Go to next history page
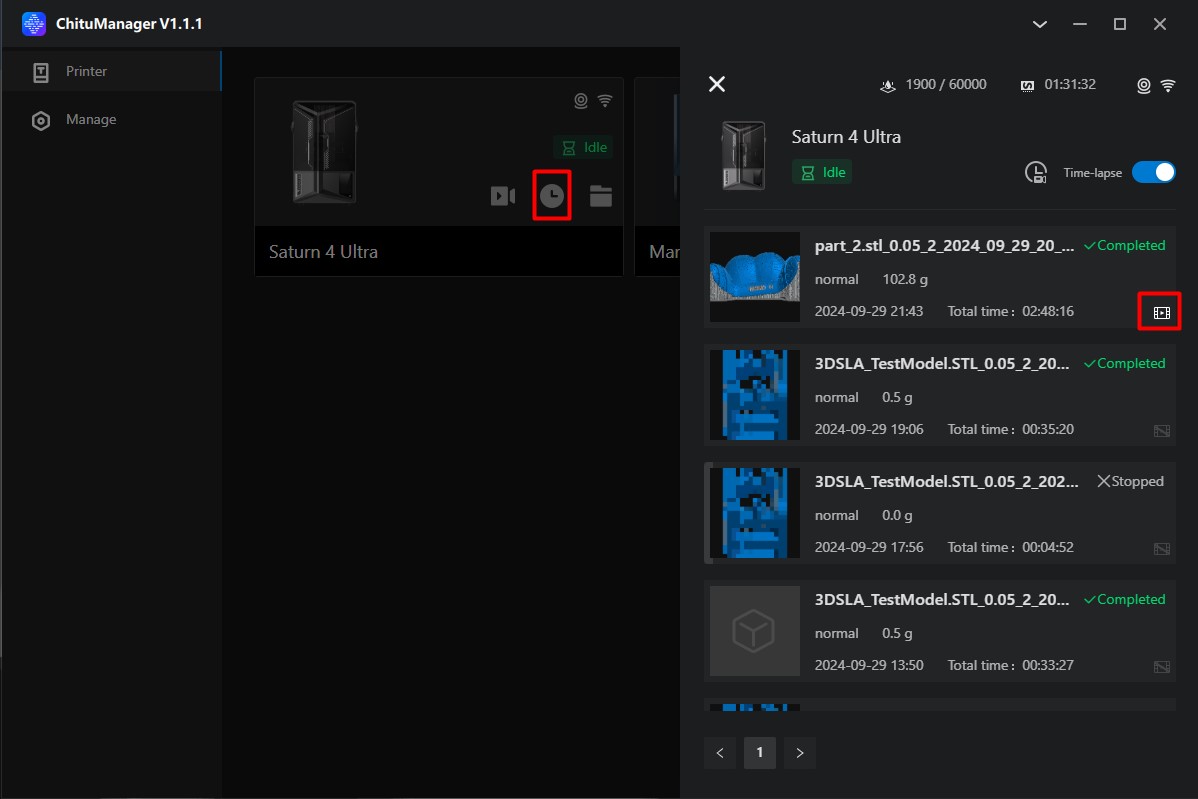1198x799 pixels. tap(800, 753)
